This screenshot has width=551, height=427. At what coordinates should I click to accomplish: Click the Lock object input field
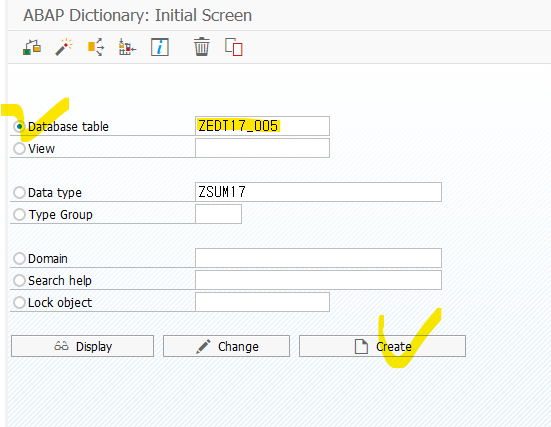(x=262, y=302)
